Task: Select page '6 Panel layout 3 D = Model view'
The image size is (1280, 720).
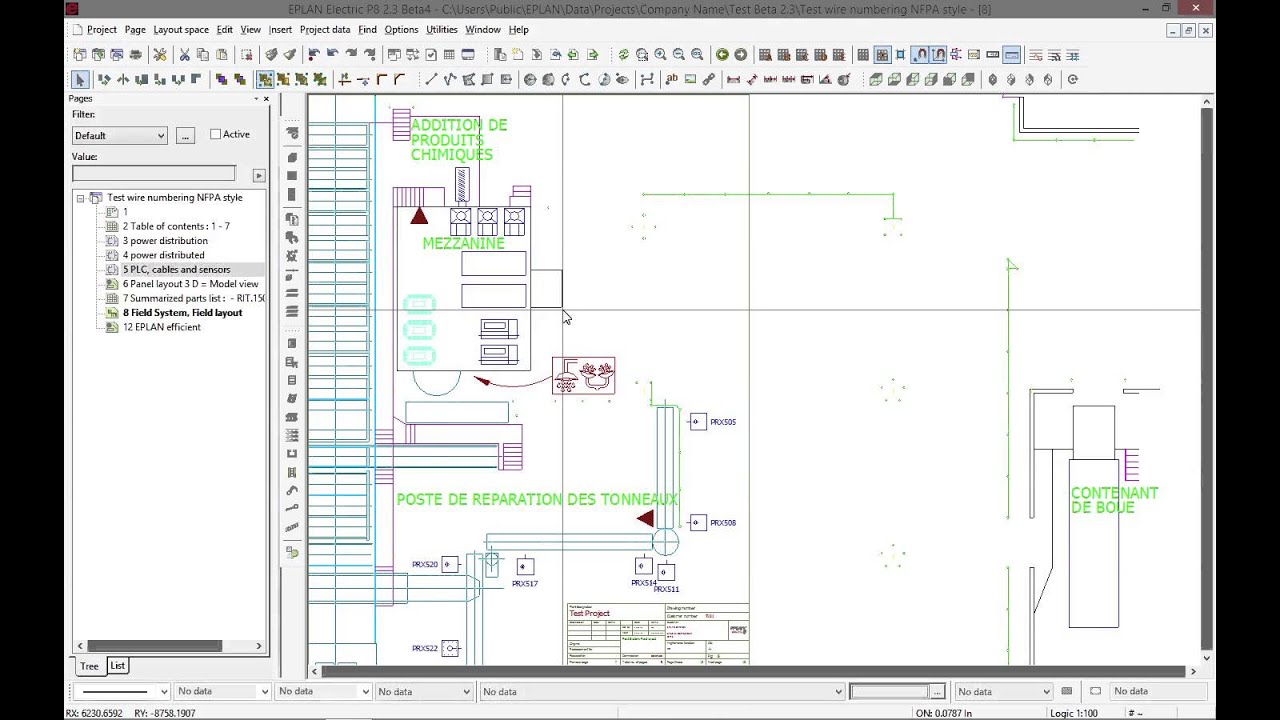Action: [x=190, y=284]
